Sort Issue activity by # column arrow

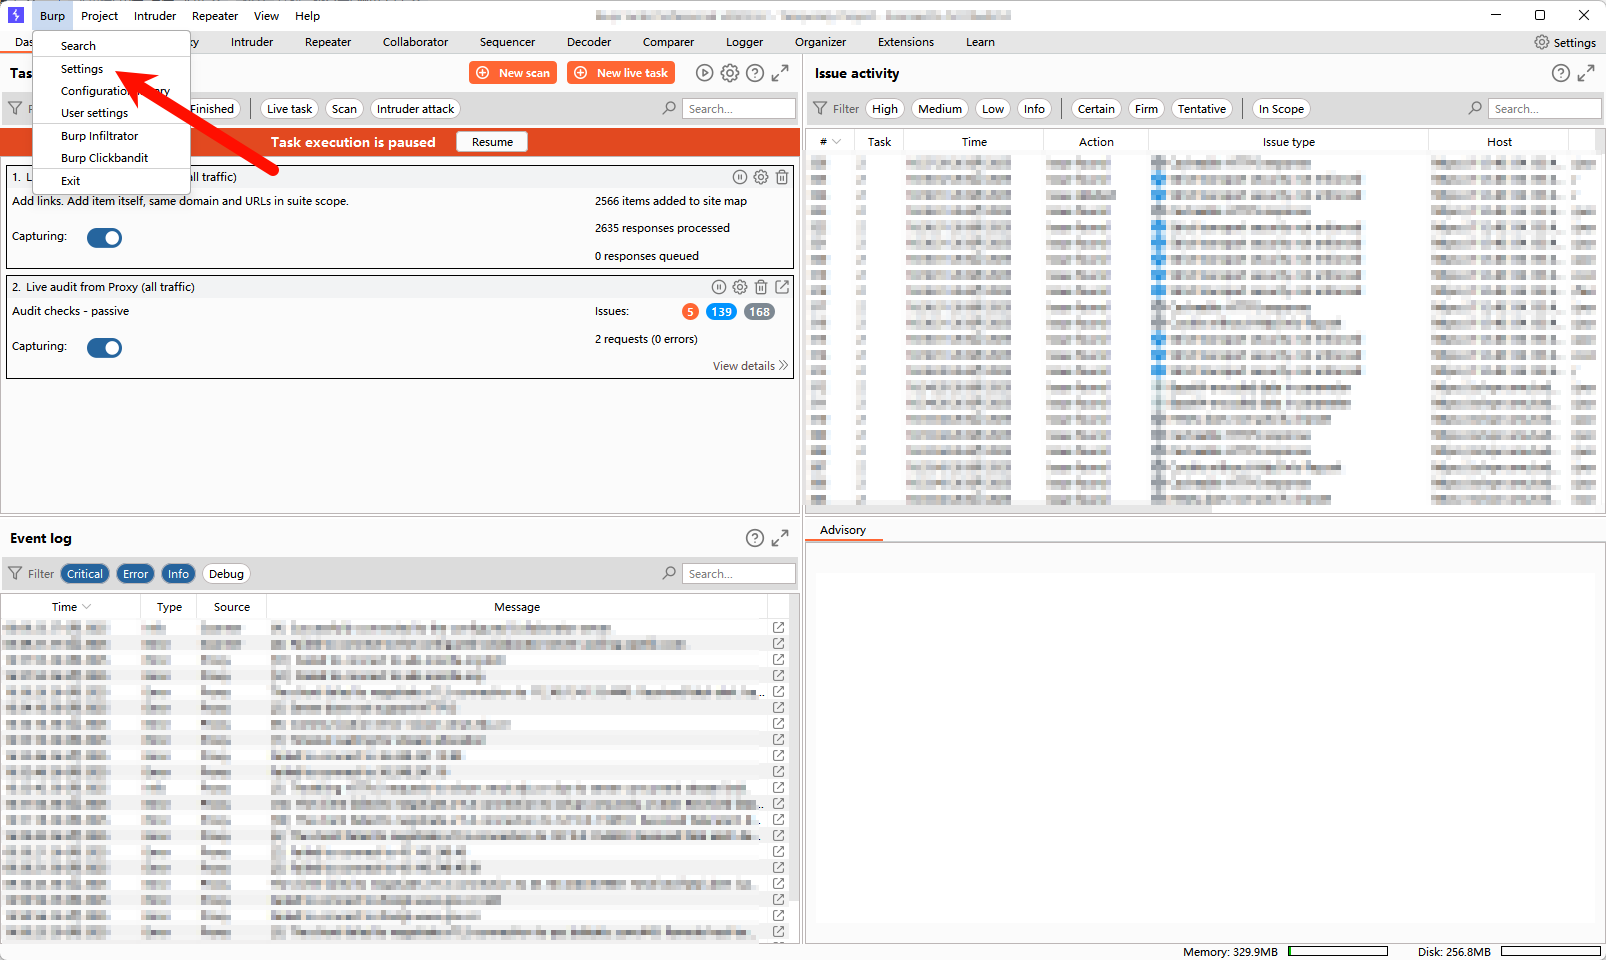point(837,142)
